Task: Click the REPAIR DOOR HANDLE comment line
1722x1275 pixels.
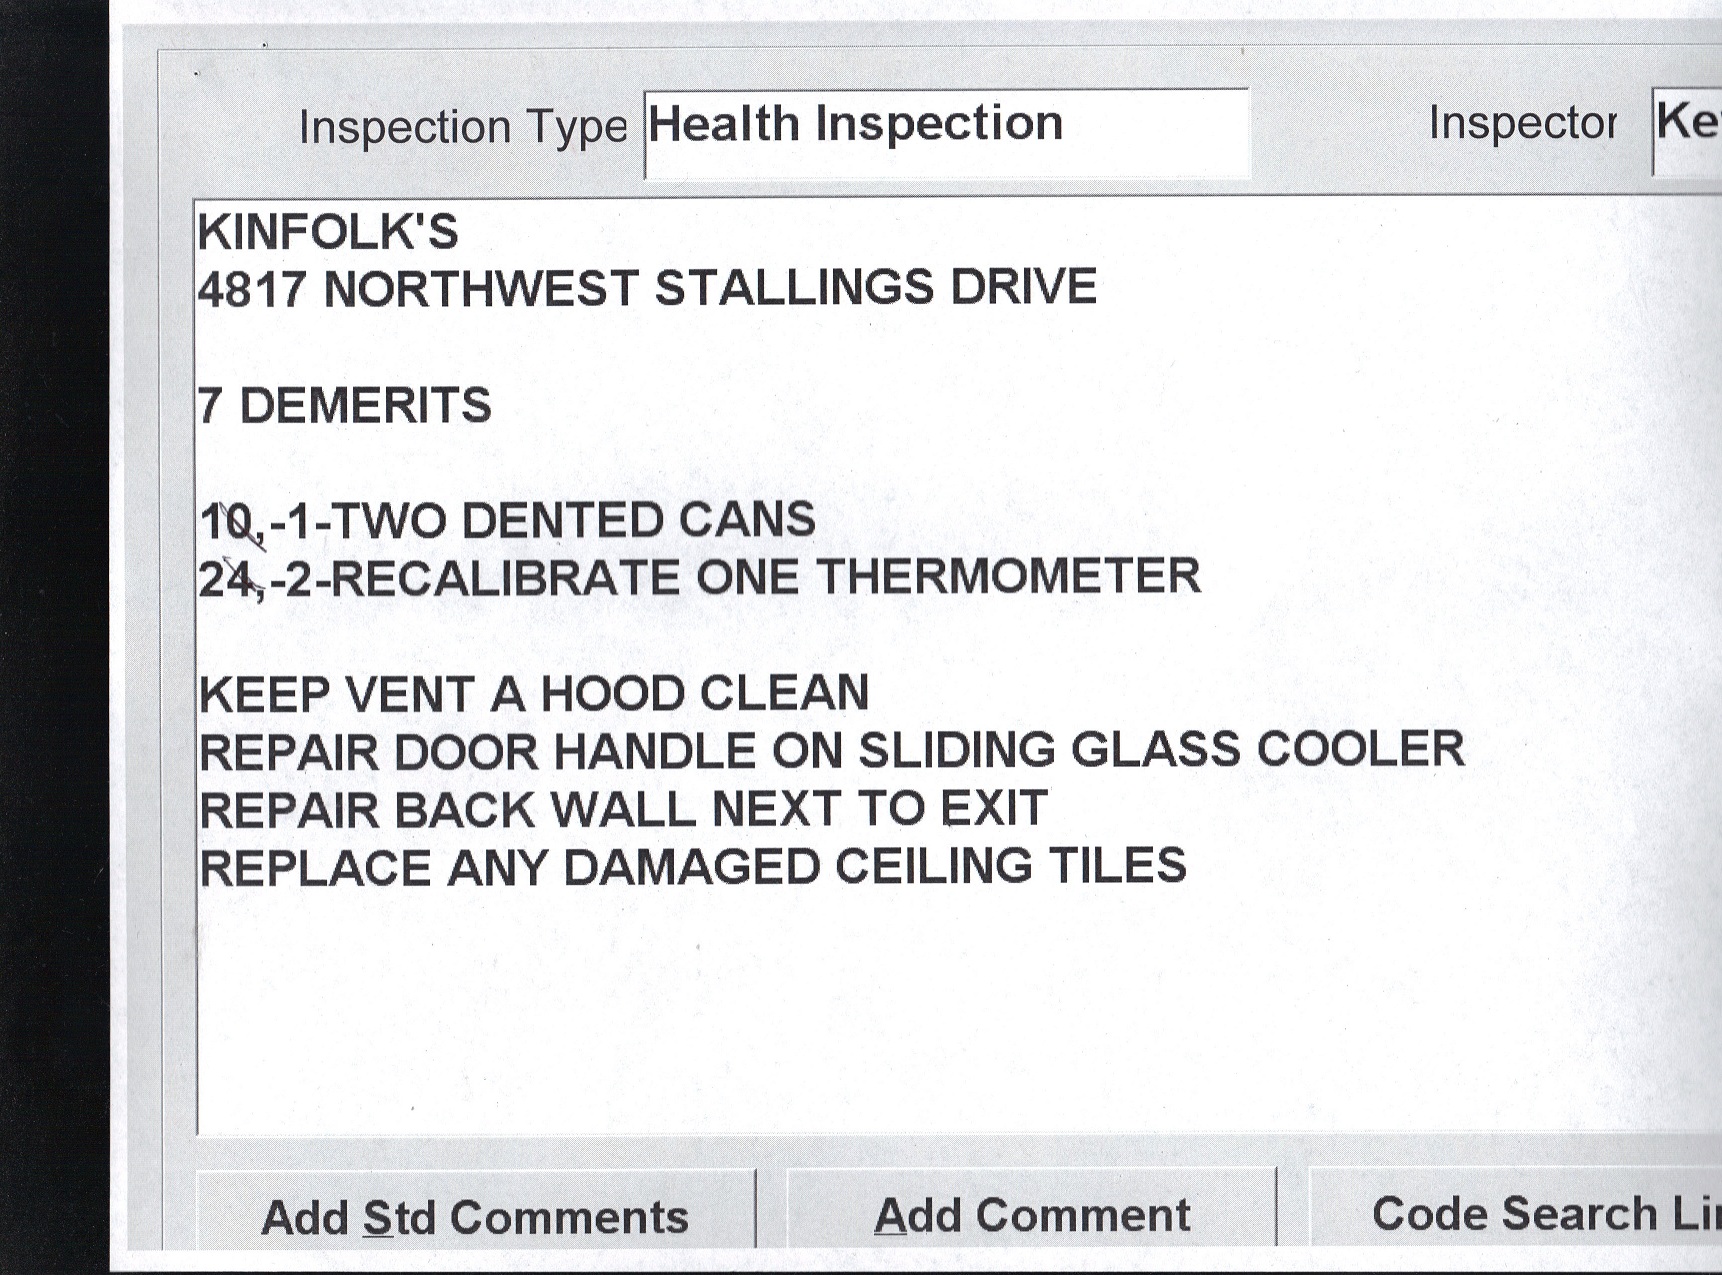Action: (x=831, y=751)
